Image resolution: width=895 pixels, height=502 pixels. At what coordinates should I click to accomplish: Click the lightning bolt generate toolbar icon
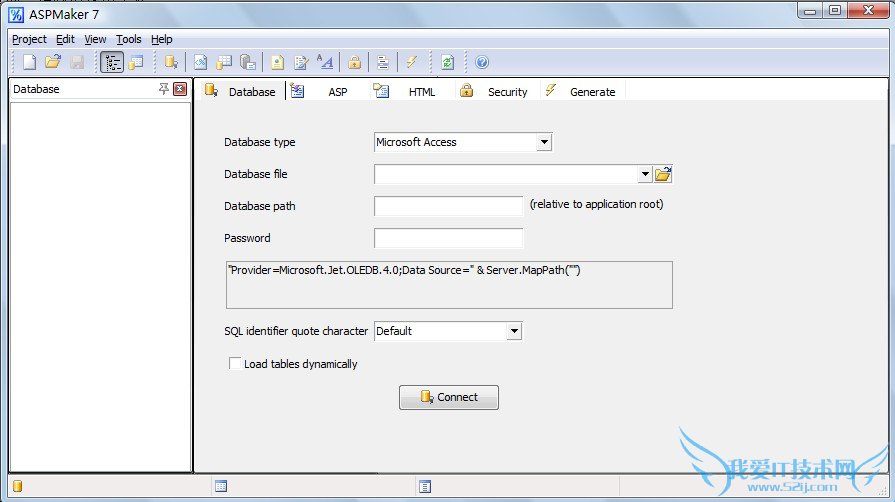tap(412, 62)
